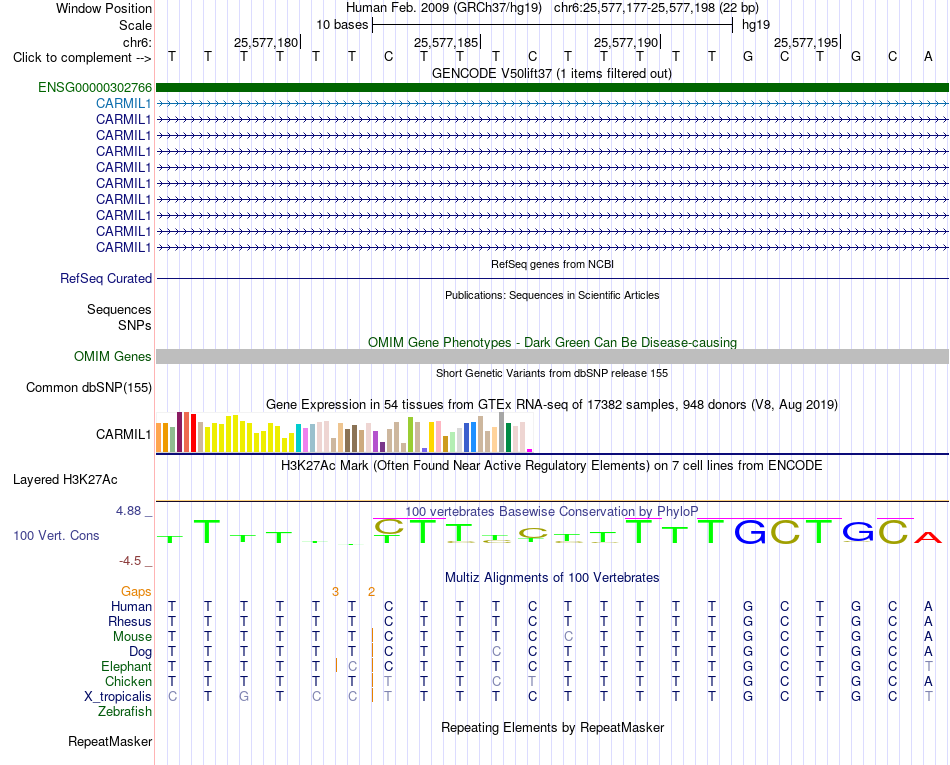
Task: Click the 'Common dbSNP(155)' track label
Action: coord(88,387)
